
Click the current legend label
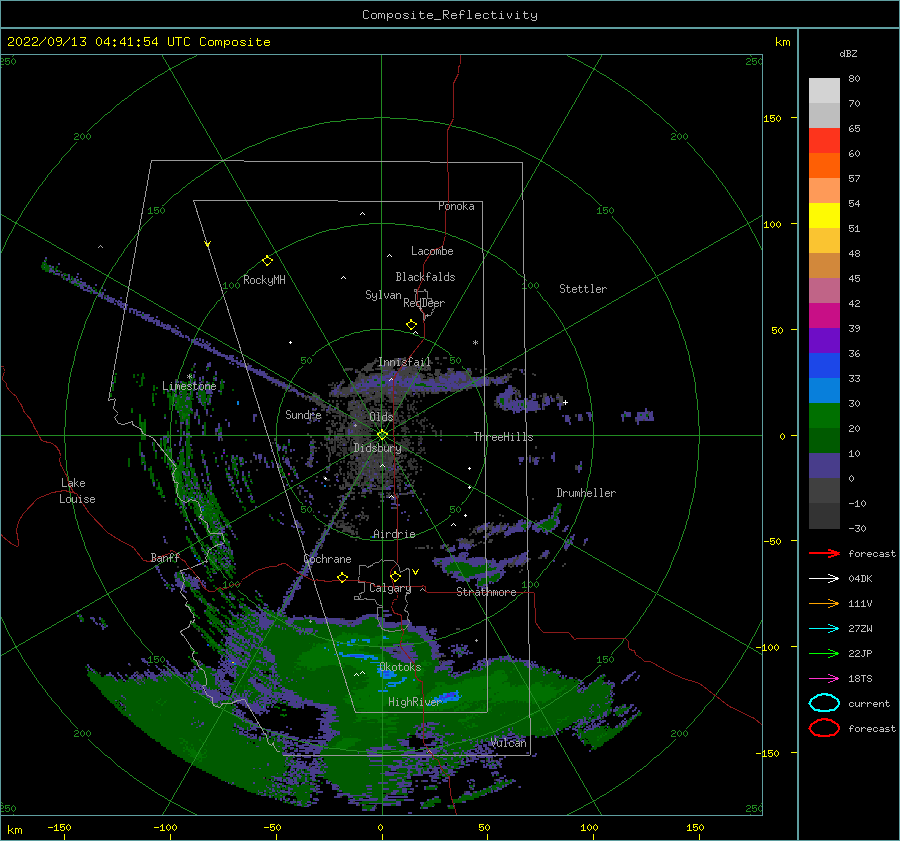(869, 703)
